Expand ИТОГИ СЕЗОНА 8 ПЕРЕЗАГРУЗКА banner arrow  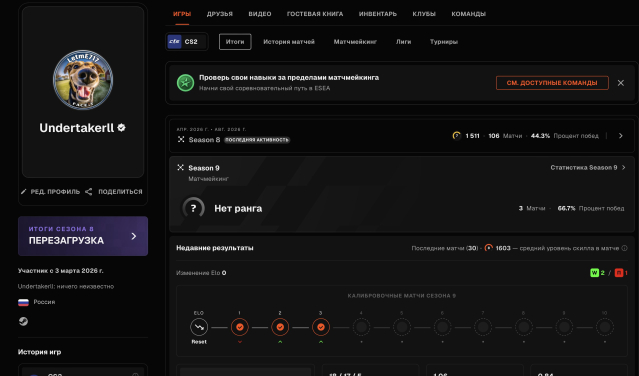pyautogui.click(x=134, y=236)
